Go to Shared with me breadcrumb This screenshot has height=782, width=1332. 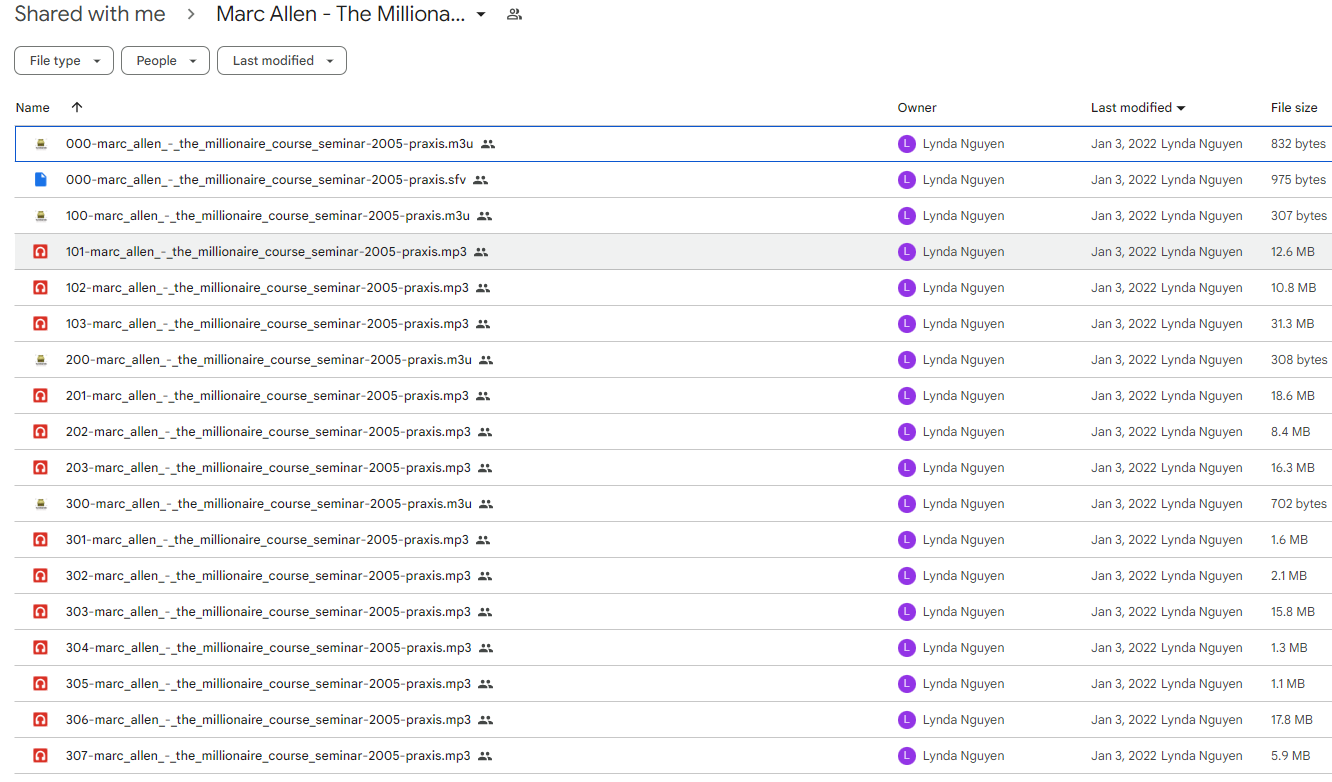[x=90, y=15]
